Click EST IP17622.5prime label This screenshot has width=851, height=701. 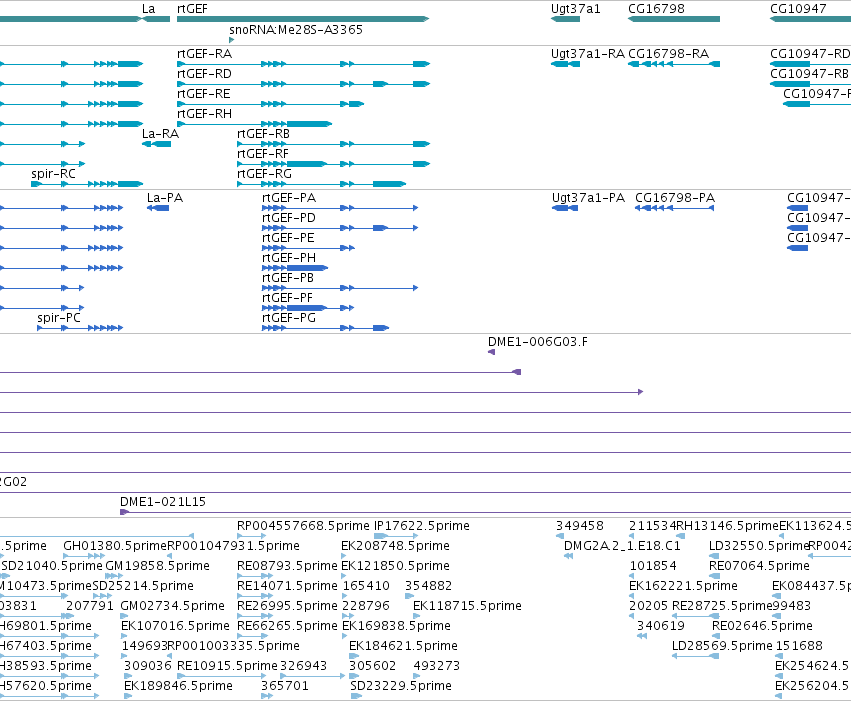(x=422, y=526)
